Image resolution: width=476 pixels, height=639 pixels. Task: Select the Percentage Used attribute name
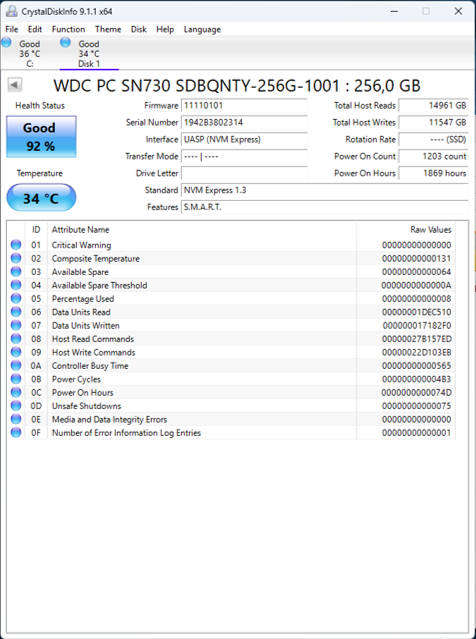83,299
